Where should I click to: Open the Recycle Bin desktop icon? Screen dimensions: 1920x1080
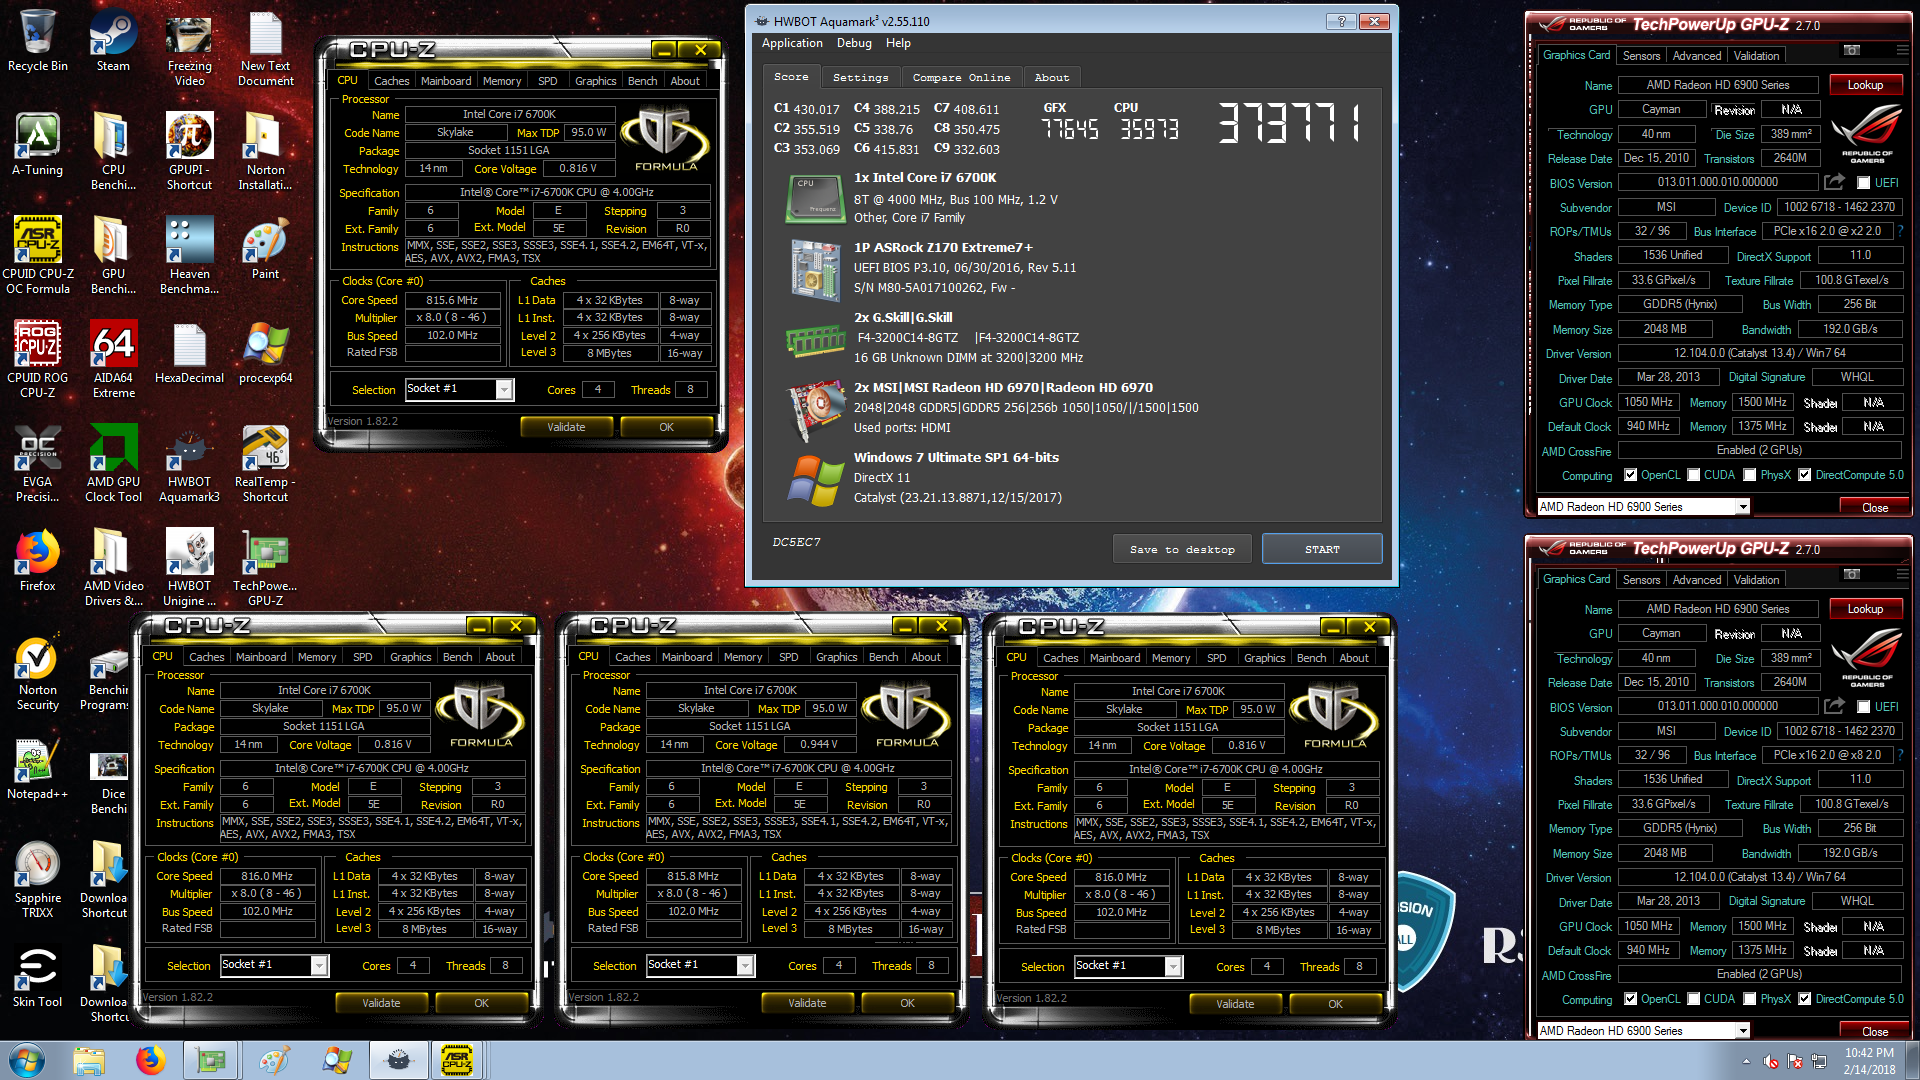pyautogui.click(x=38, y=41)
